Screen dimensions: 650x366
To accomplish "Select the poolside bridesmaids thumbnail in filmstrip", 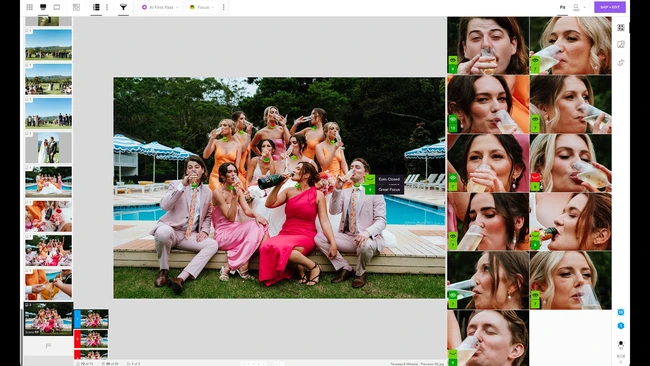I will click(48, 182).
